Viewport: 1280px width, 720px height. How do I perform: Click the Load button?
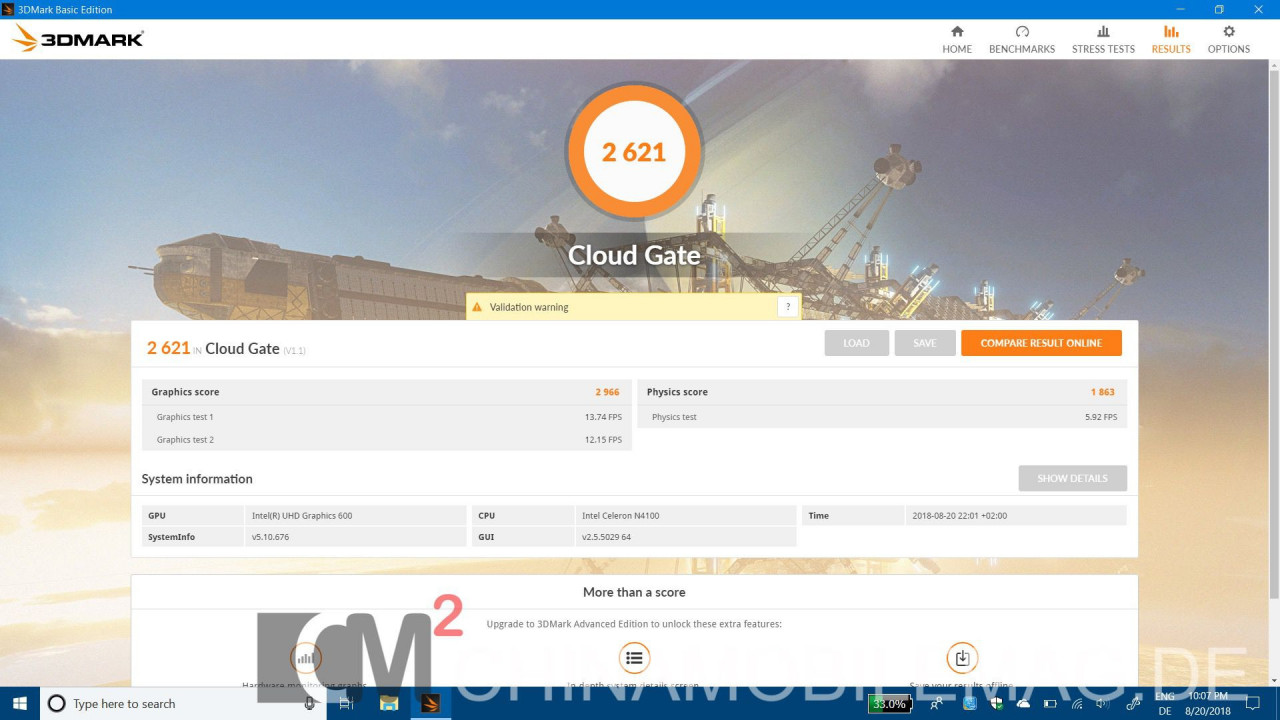[856, 343]
